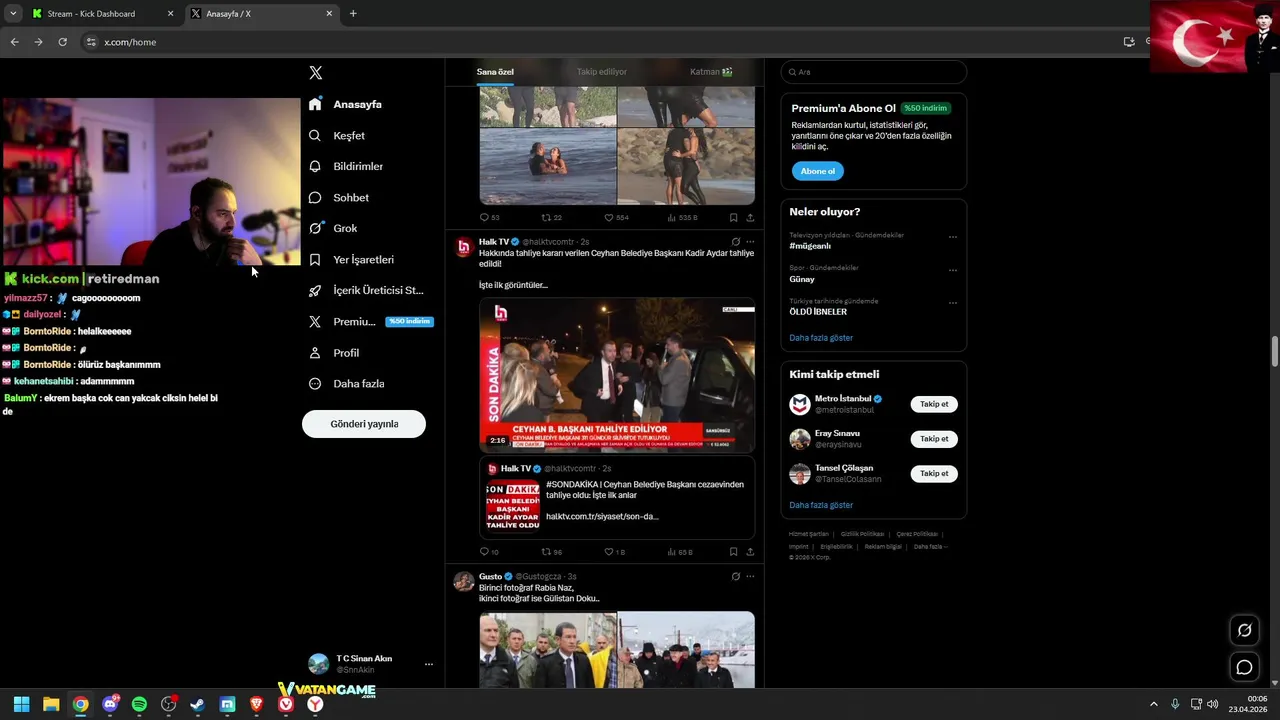
Task: Open Discord from the Windows taskbar
Action: [x=110, y=704]
